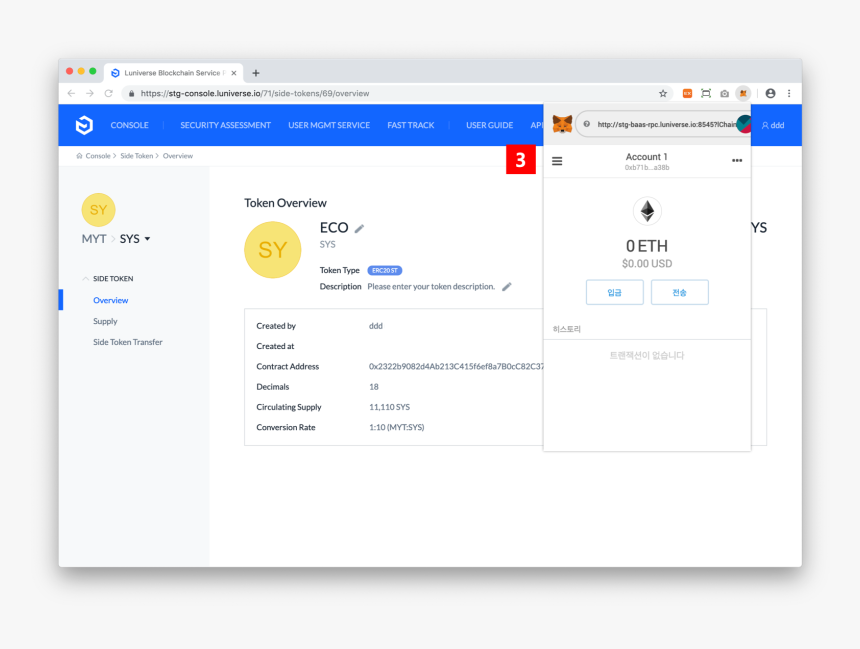Click the screen capture extension icon
This screenshot has width=860, height=649.
pos(706,93)
